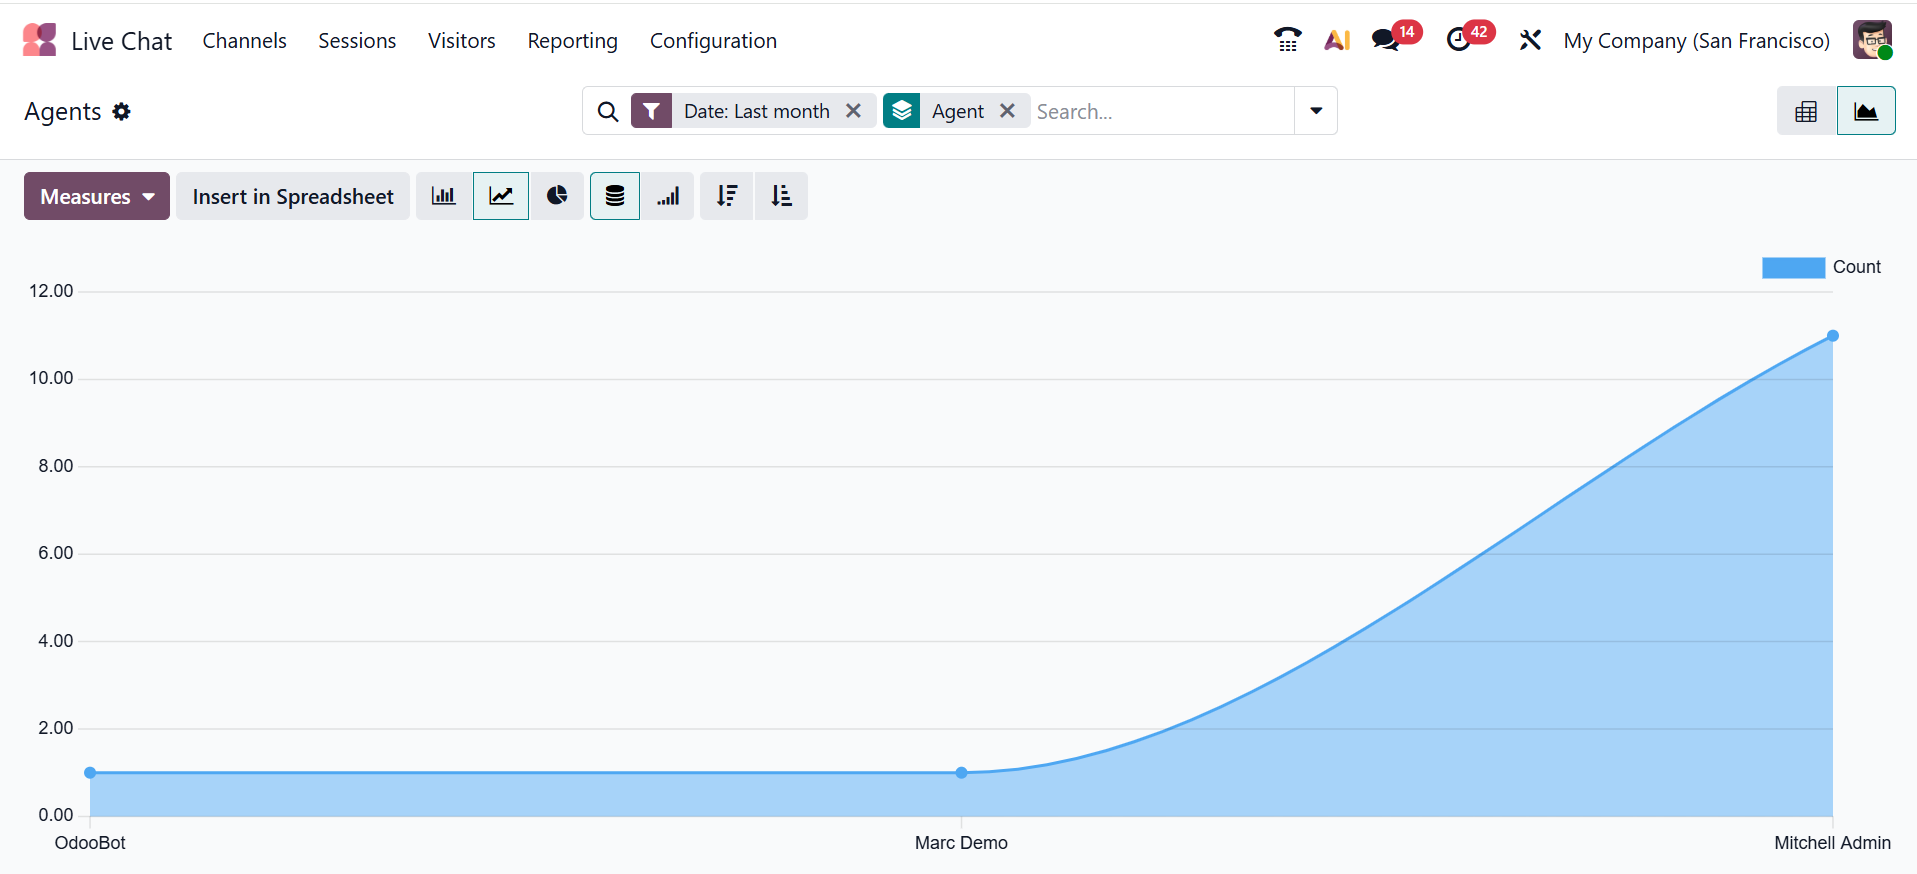Open the Reporting menu
The width and height of the screenshot is (1917, 874).
(x=572, y=41)
